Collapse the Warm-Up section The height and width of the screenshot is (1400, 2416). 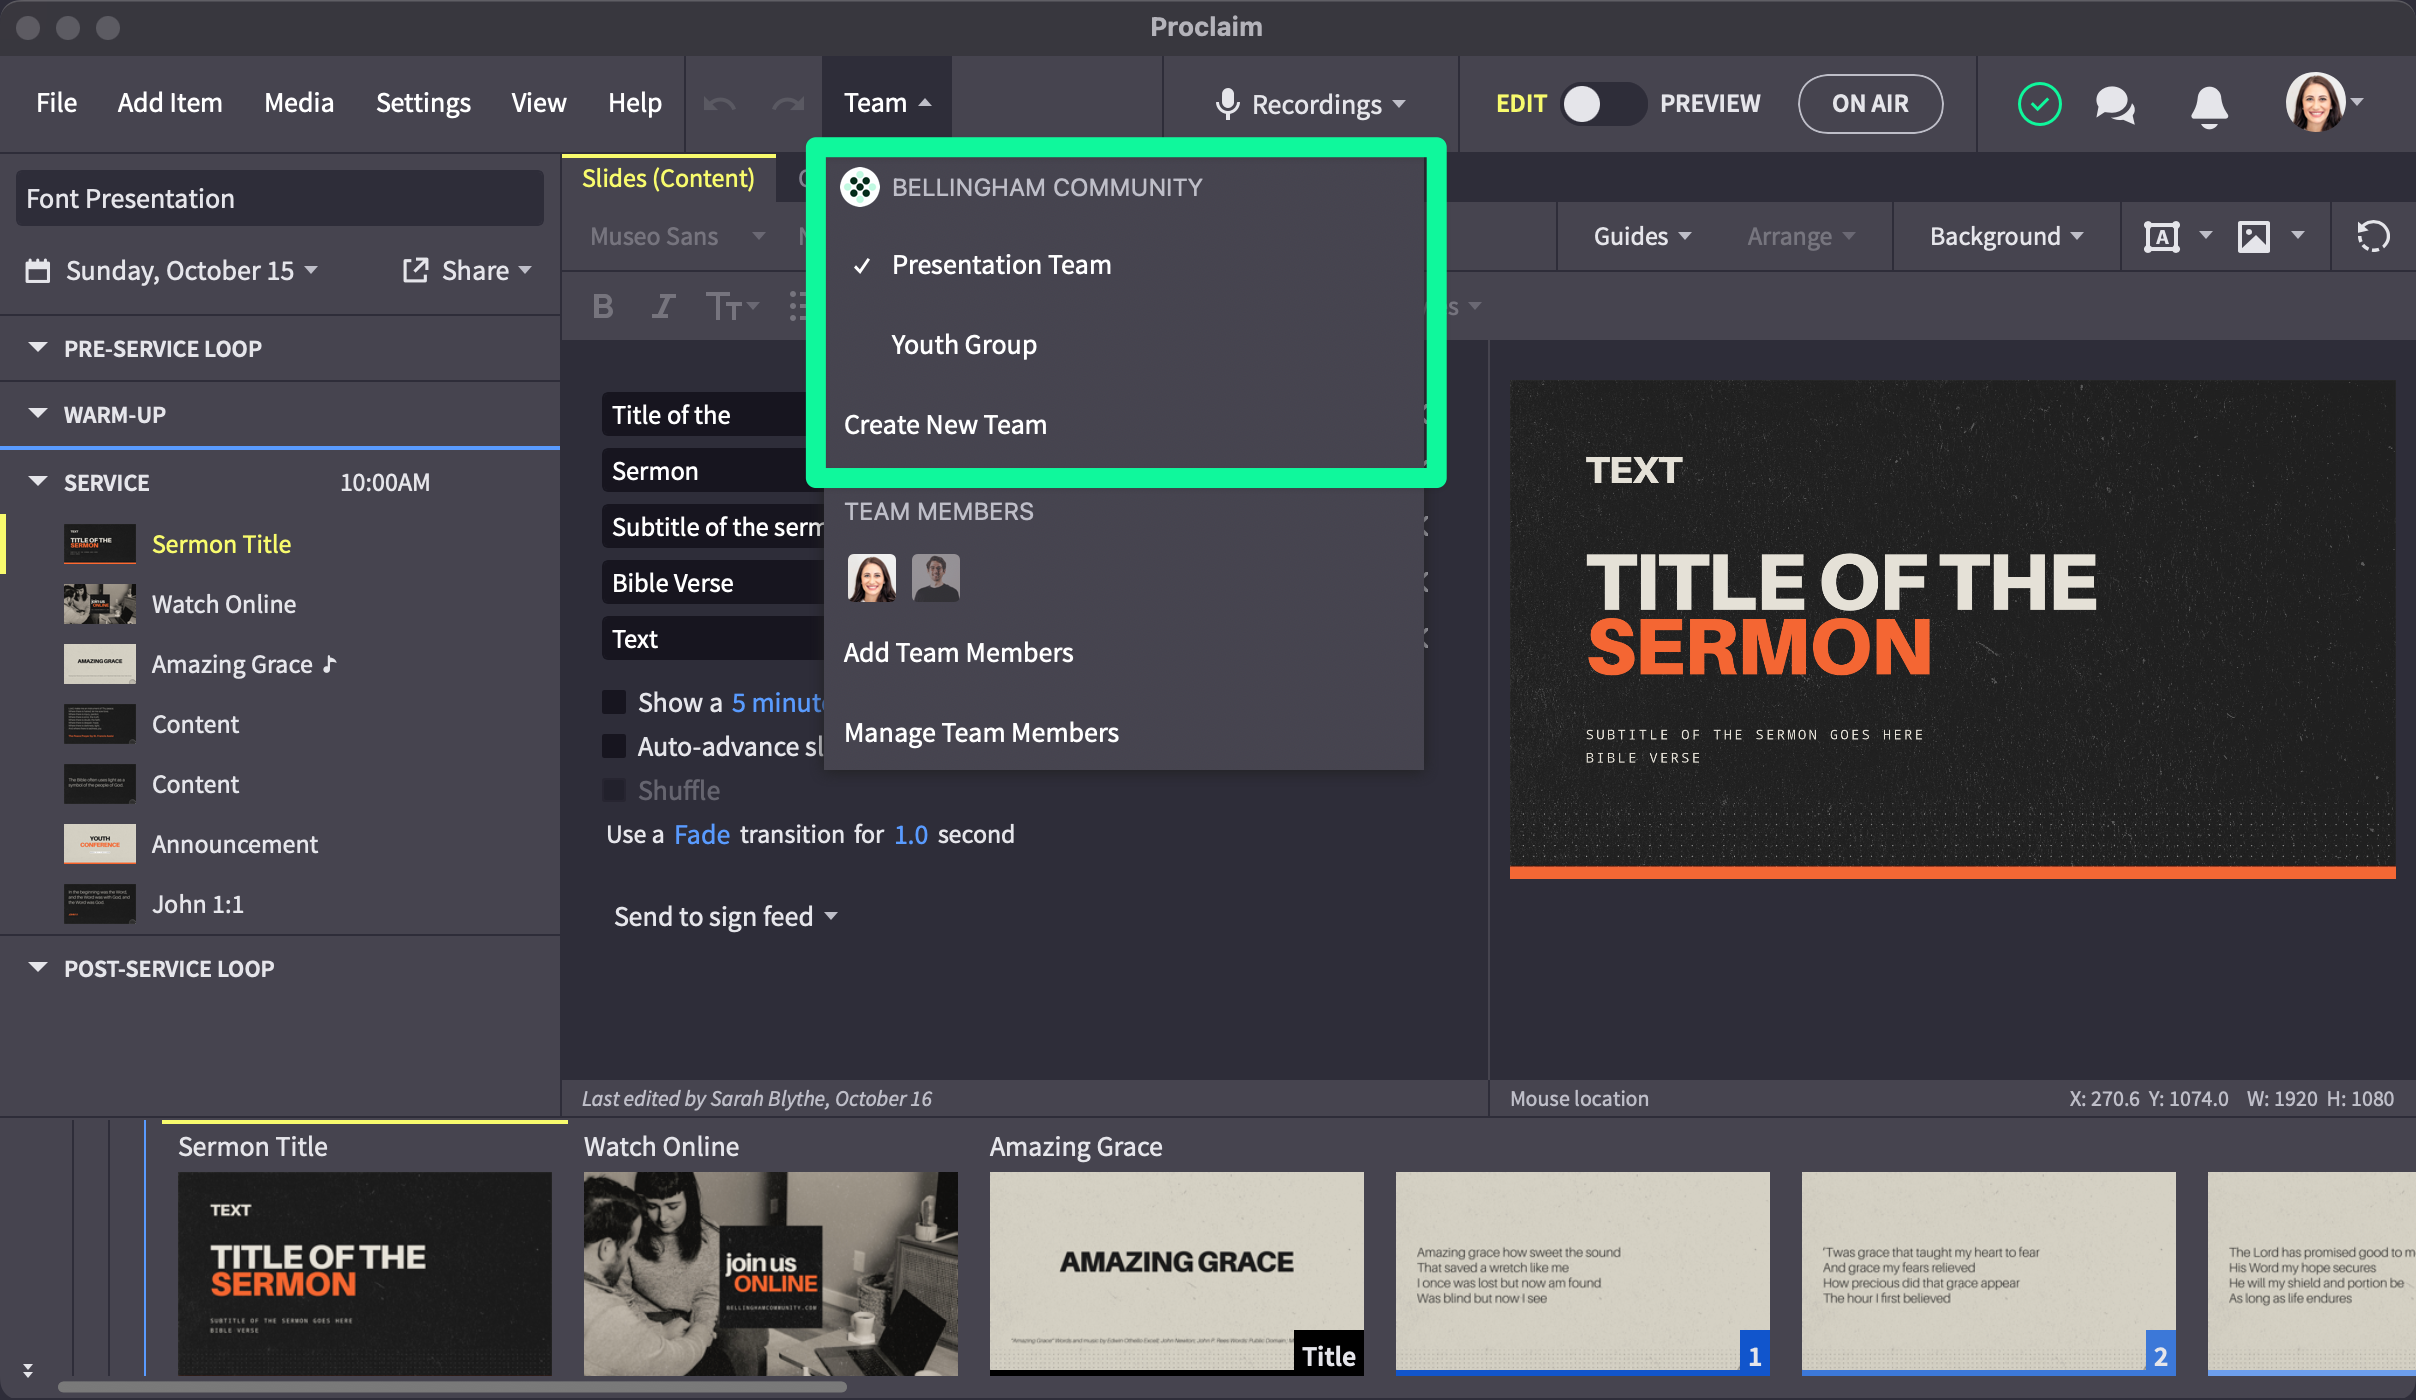pos(38,414)
